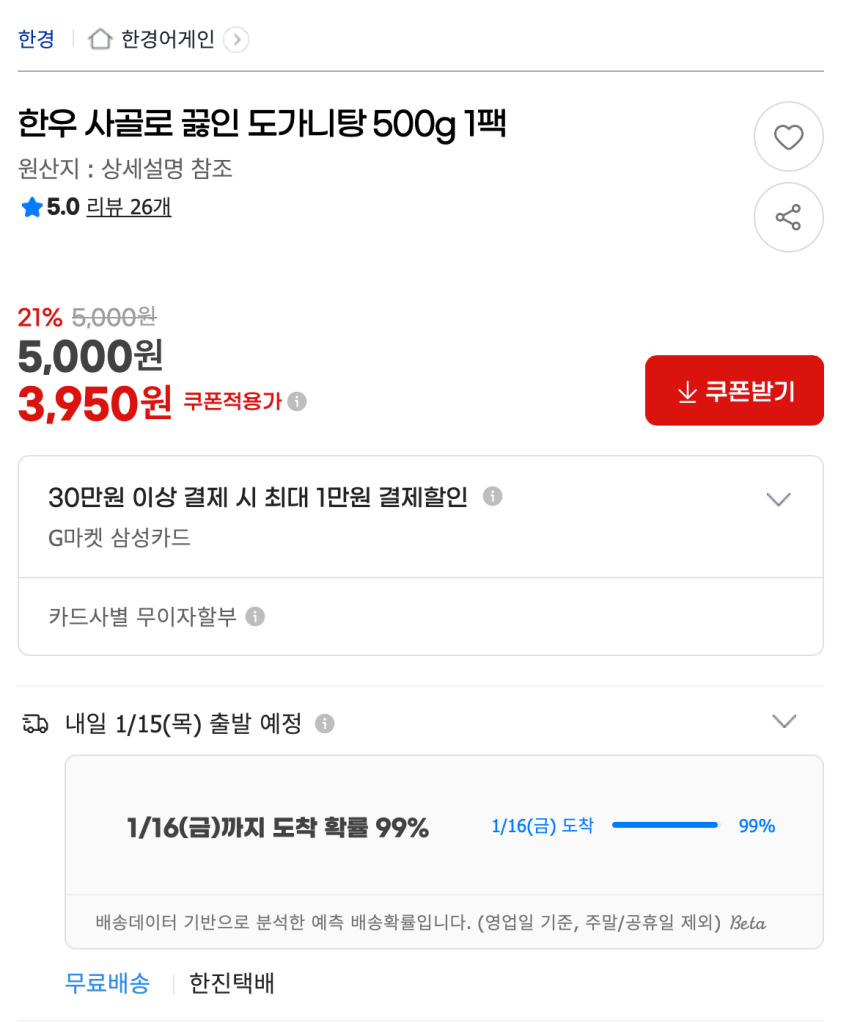Expand the 내일 출발 예정 delivery section

785,721
